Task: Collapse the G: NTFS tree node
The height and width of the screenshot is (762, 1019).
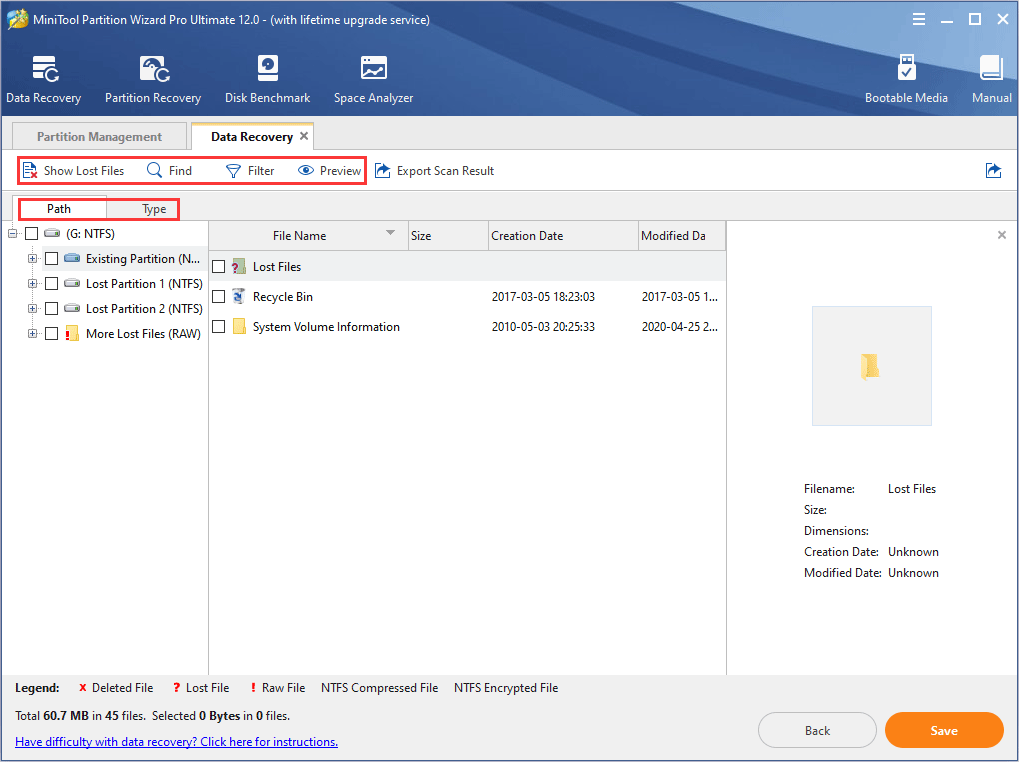Action: 12,233
